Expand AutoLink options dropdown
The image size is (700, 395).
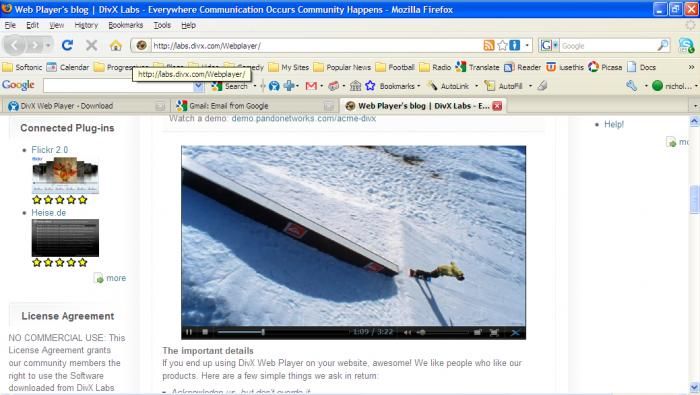476,86
